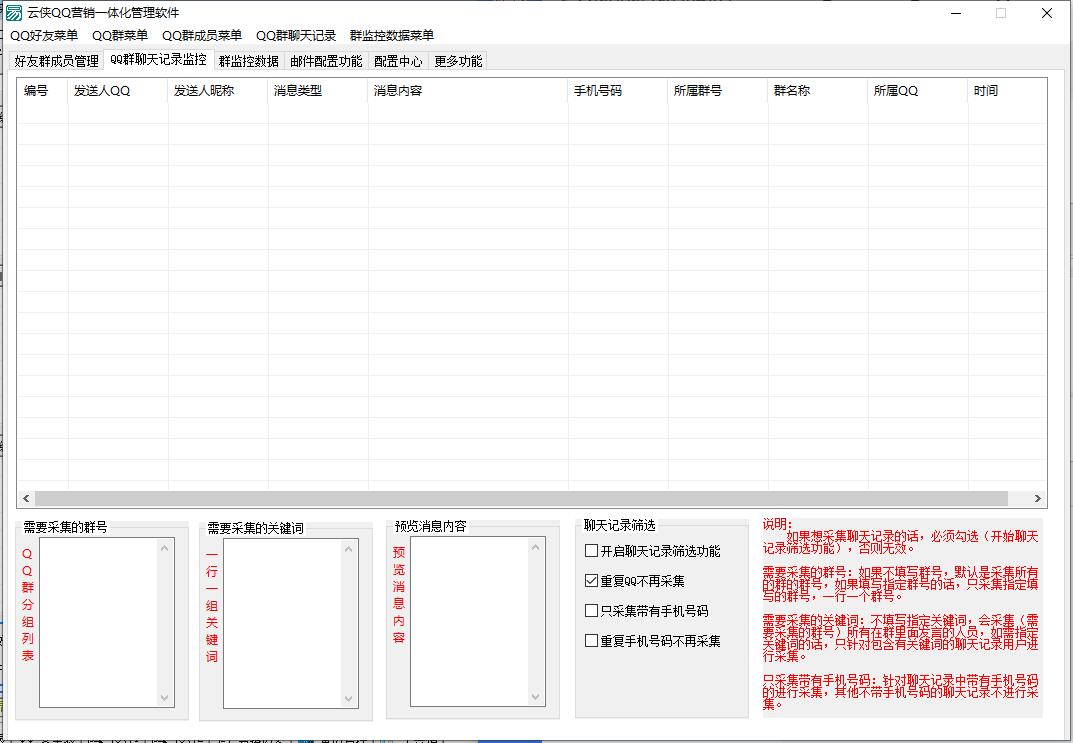Screen dimensions: 1073x743
Task: Uncheck 重复QQ不再采集 checkbox
Action: coord(635,581)
